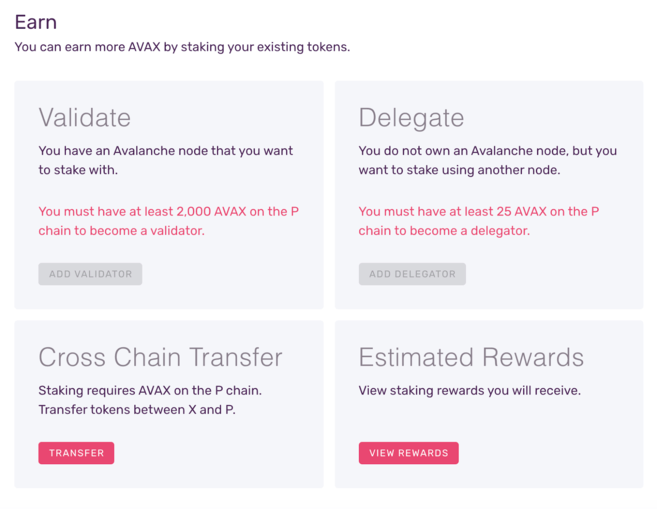Click the TRANSFER button
Screen dimensions: 657x509
pos(76,453)
